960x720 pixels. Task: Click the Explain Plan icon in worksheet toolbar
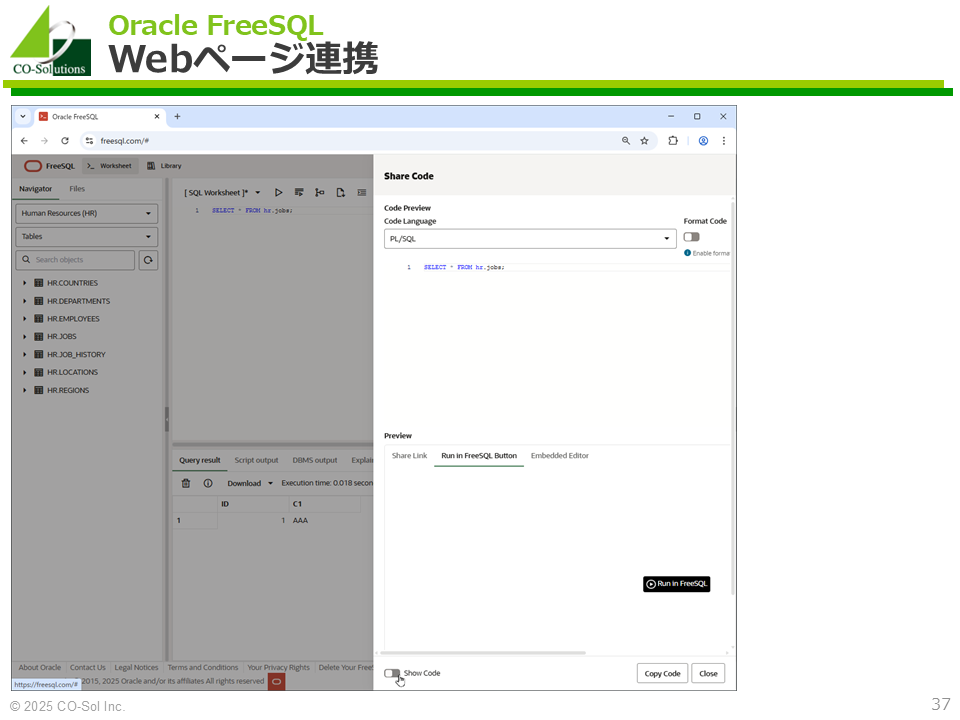(320, 192)
